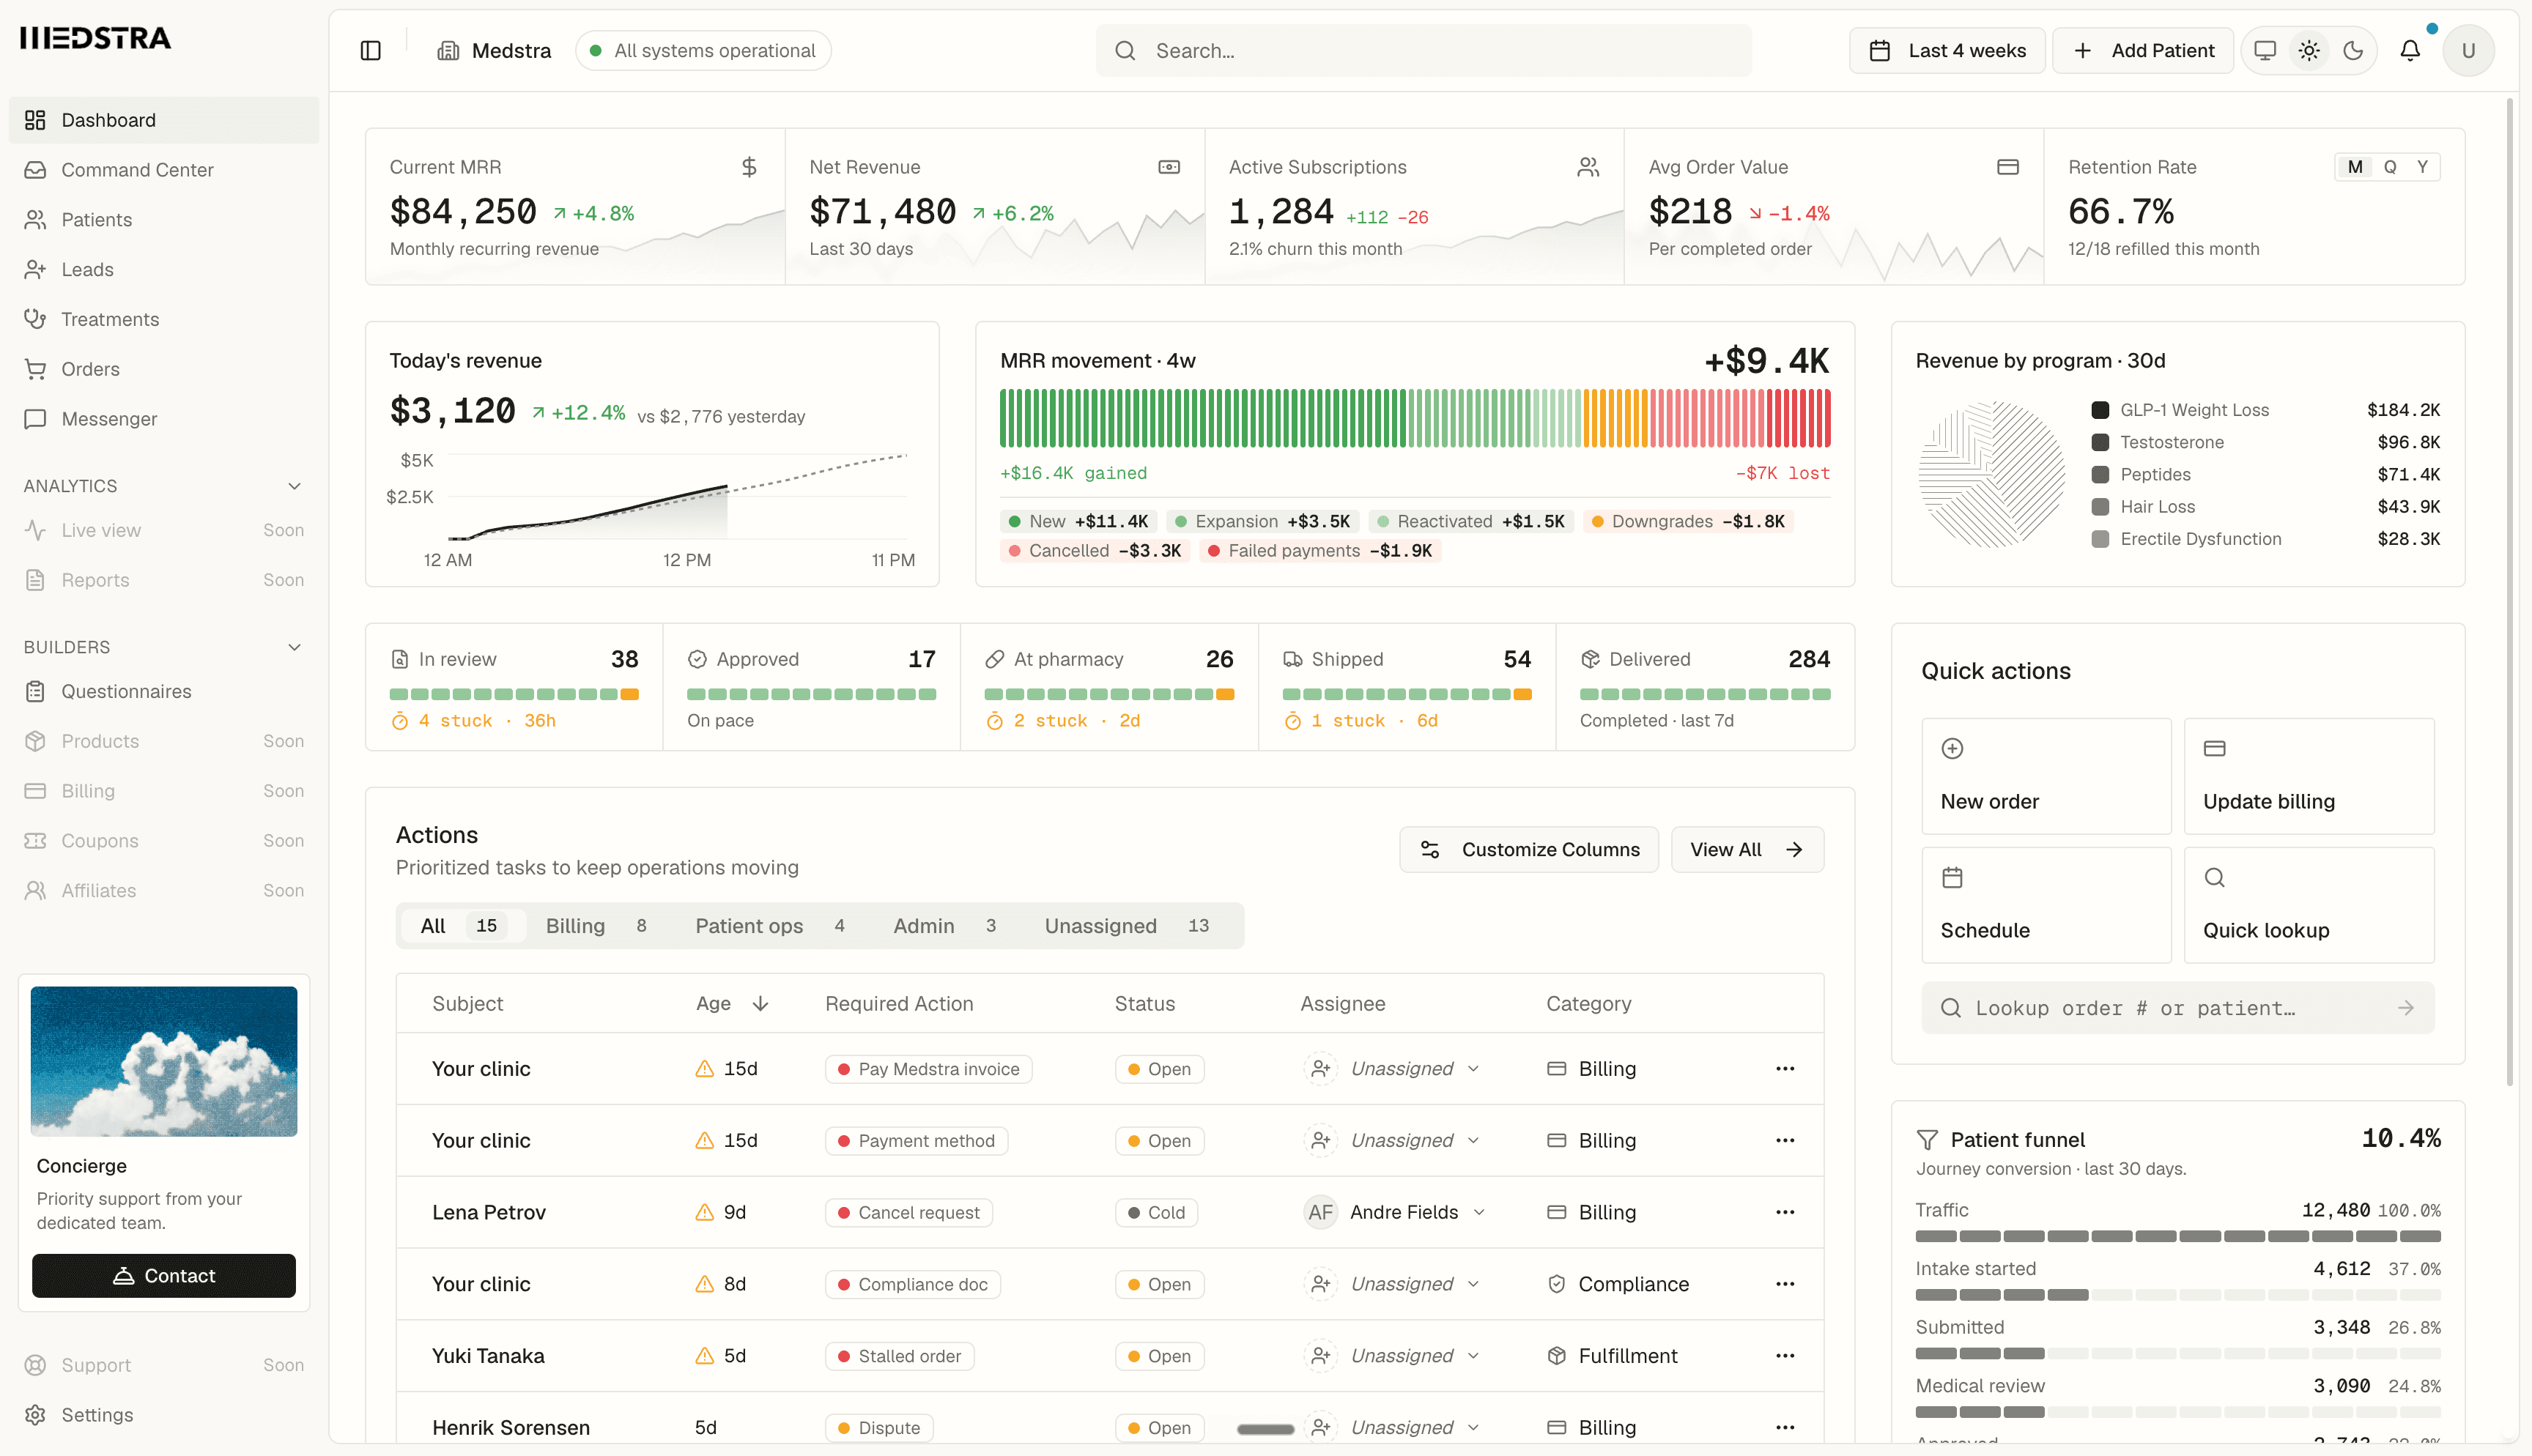Select monthly retention rate view
Viewport: 2532px width, 1456px height.
coord(2355,167)
